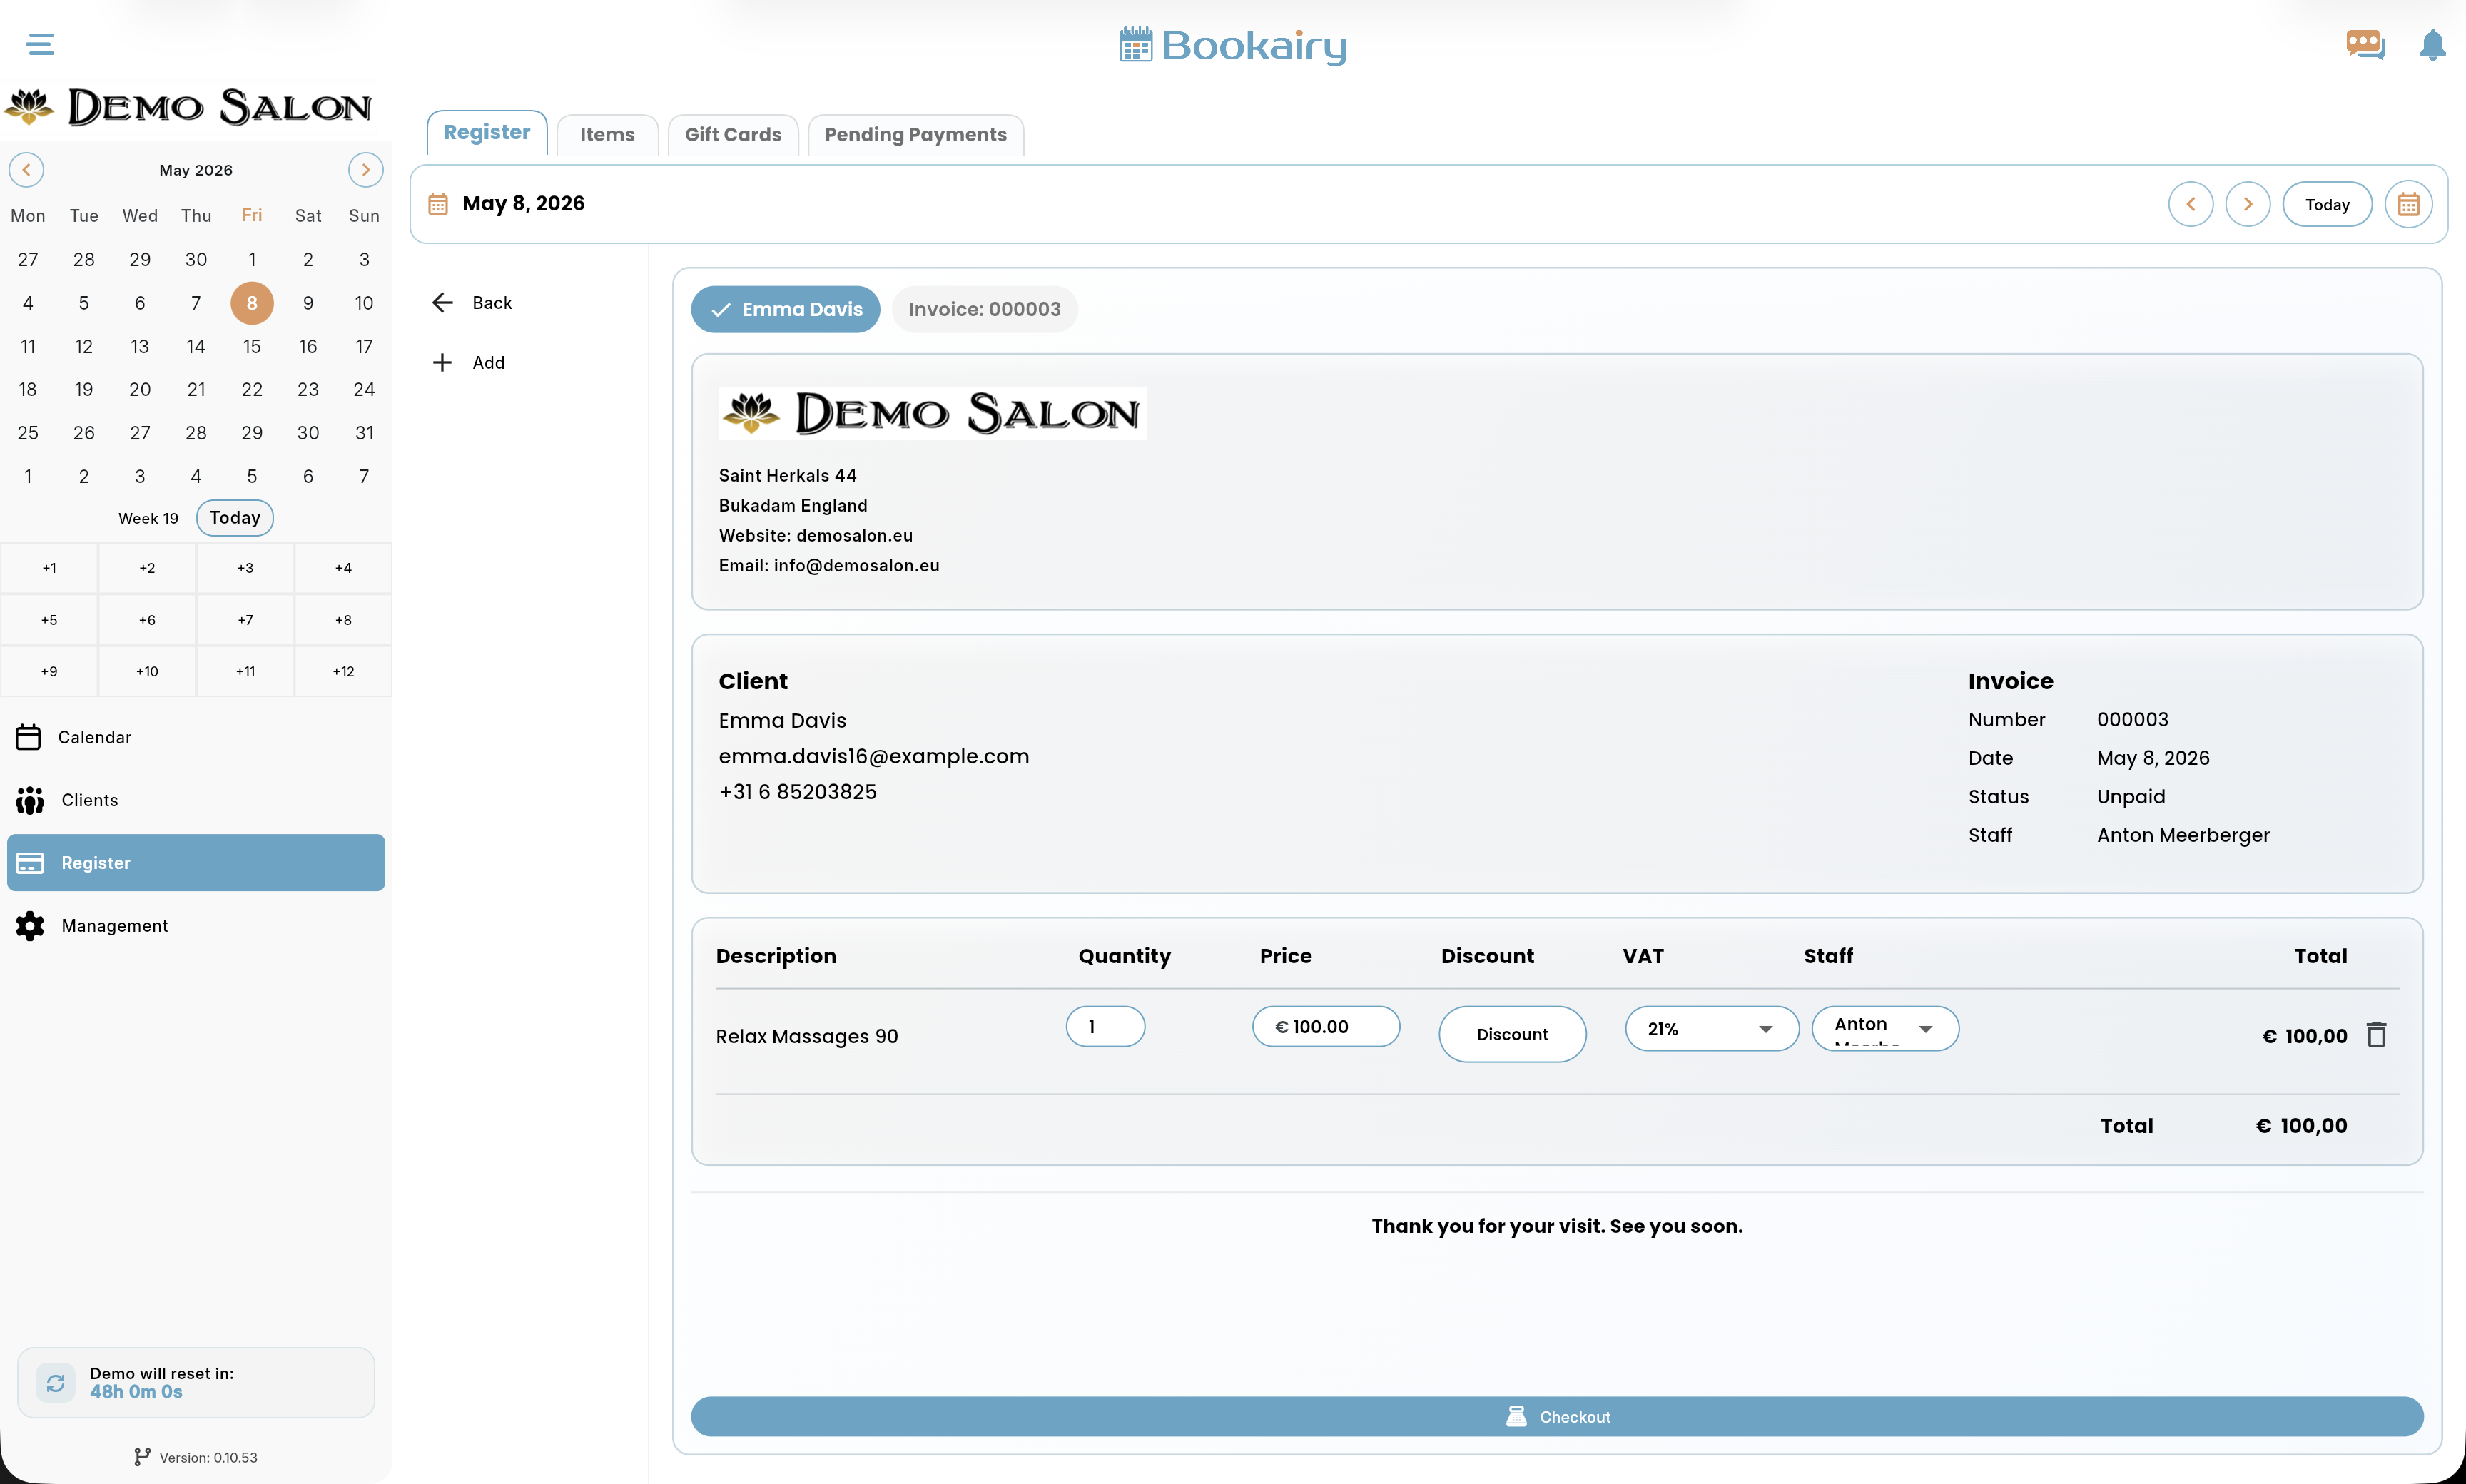Select May 15 in mini calendar
2466x1484 pixels.
(x=252, y=346)
